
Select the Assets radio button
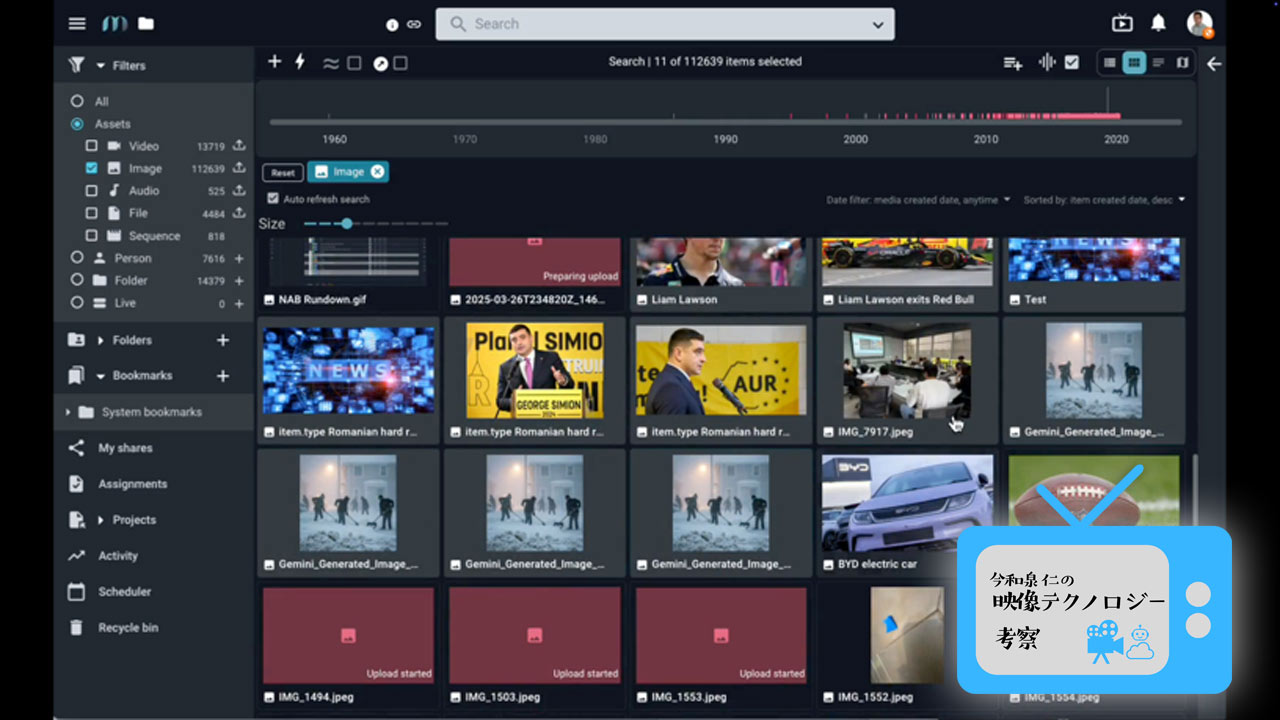point(77,124)
